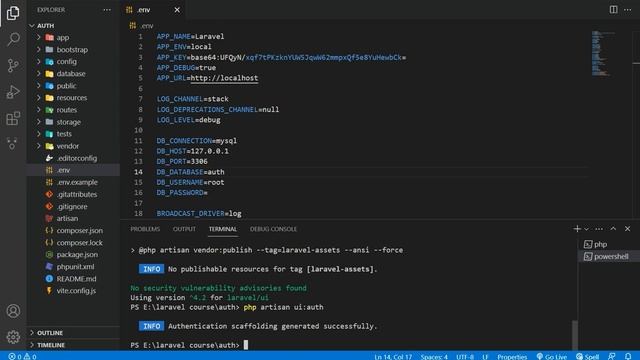Image resolution: width=640 pixels, height=360 pixels.
Task: Close the .env editor tab
Action: click(177, 10)
